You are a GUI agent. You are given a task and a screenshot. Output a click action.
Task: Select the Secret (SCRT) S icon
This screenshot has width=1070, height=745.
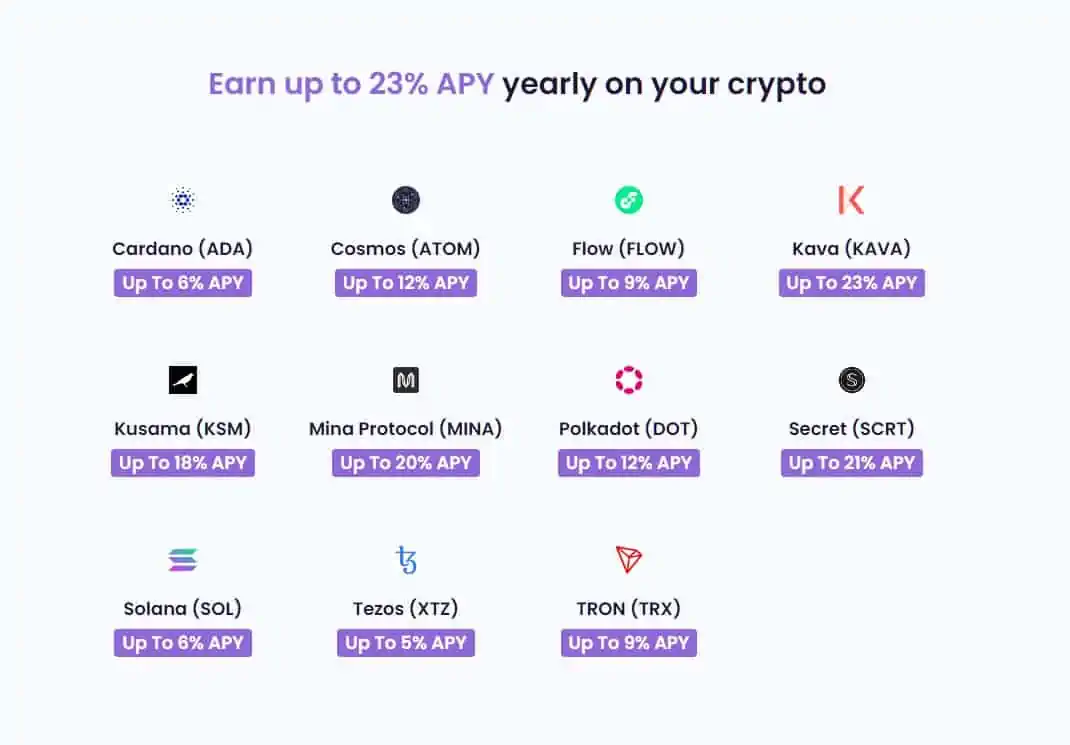[852, 380]
